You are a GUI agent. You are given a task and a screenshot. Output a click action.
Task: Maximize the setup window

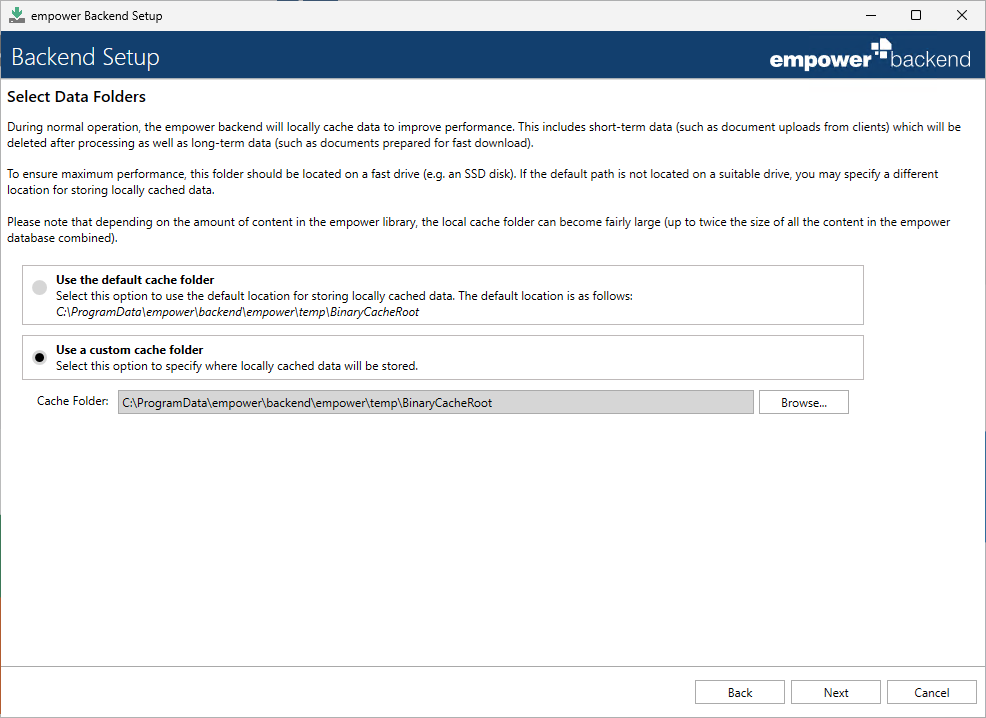click(916, 15)
